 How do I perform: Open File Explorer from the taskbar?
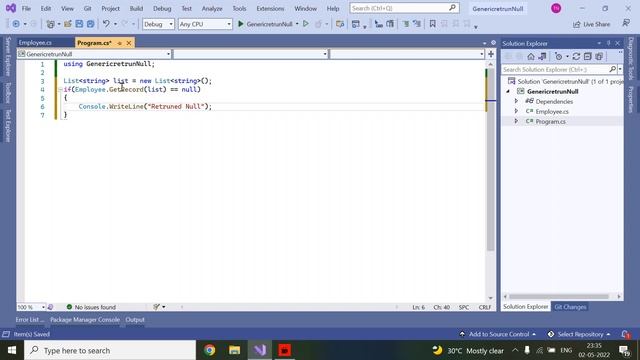pyautogui.click(x=234, y=350)
